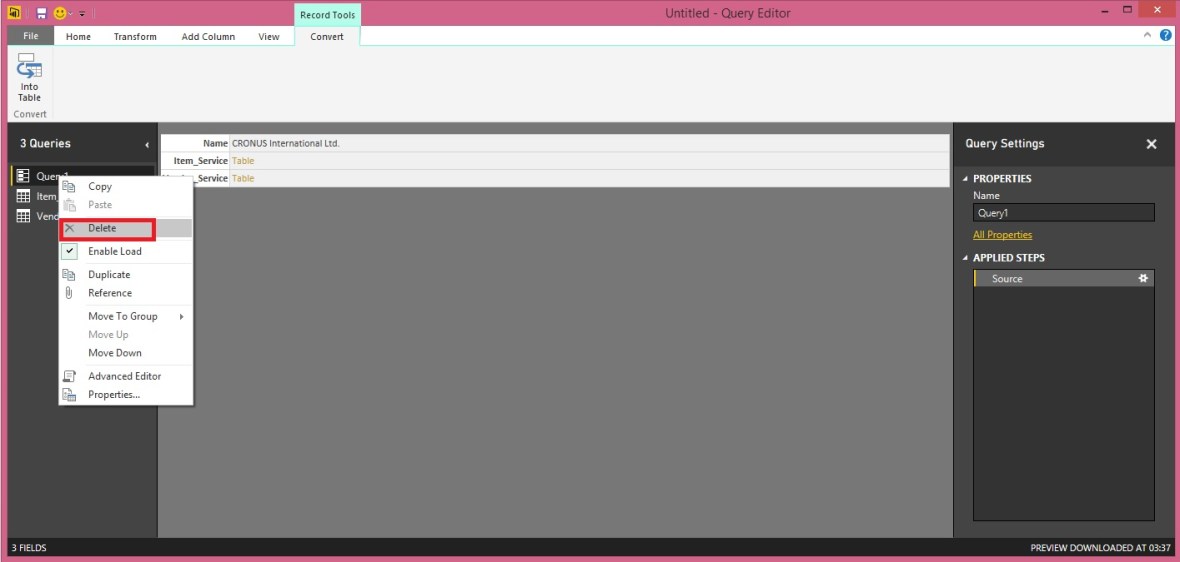The height and width of the screenshot is (562, 1180).
Task: Open the Table link in the third row
Action: click(x=242, y=178)
